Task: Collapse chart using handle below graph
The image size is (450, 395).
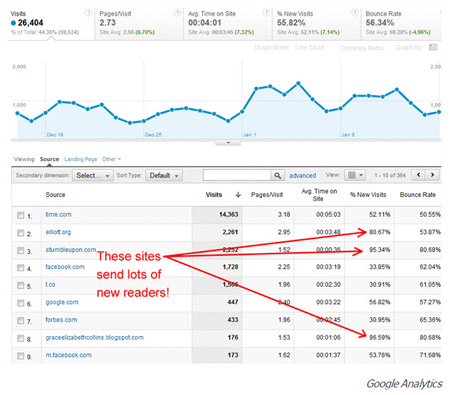Action: 228,143
